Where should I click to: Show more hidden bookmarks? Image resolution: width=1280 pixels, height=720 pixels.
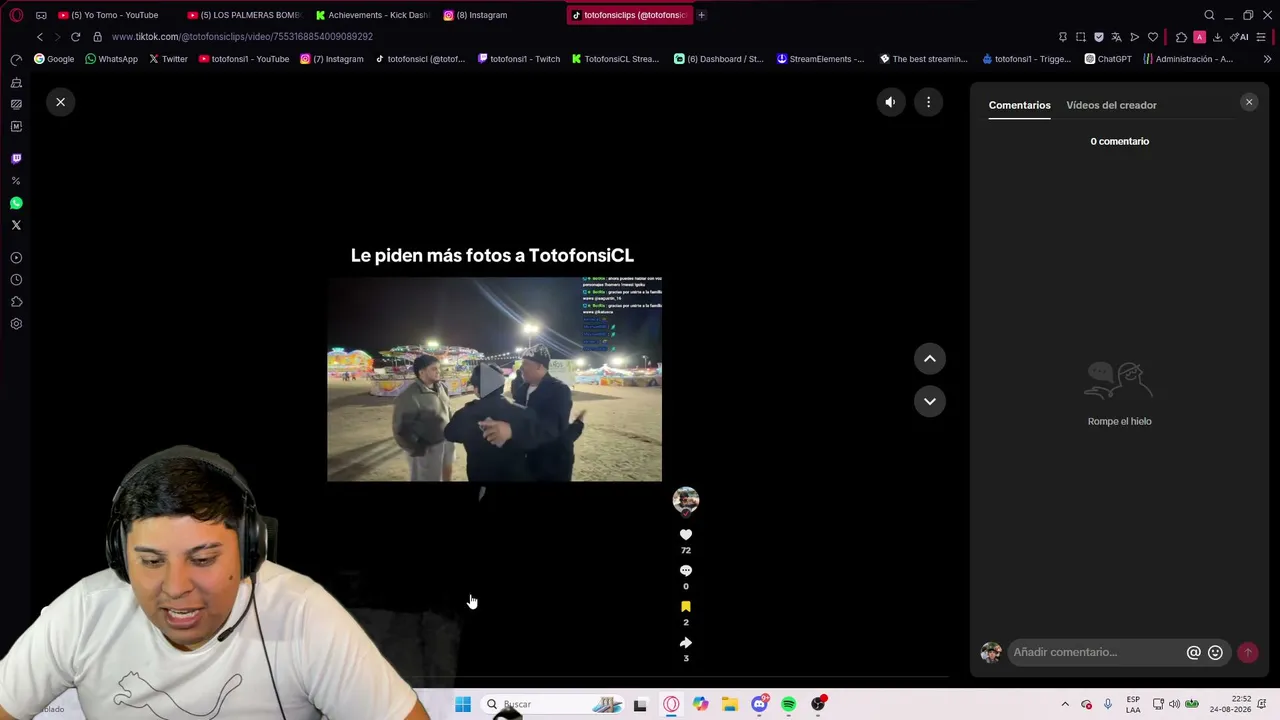pos(1267,59)
